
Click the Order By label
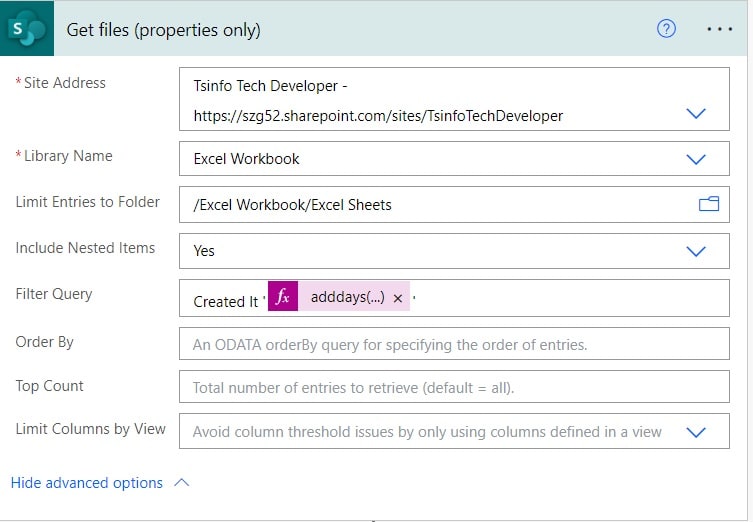coord(44,341)
